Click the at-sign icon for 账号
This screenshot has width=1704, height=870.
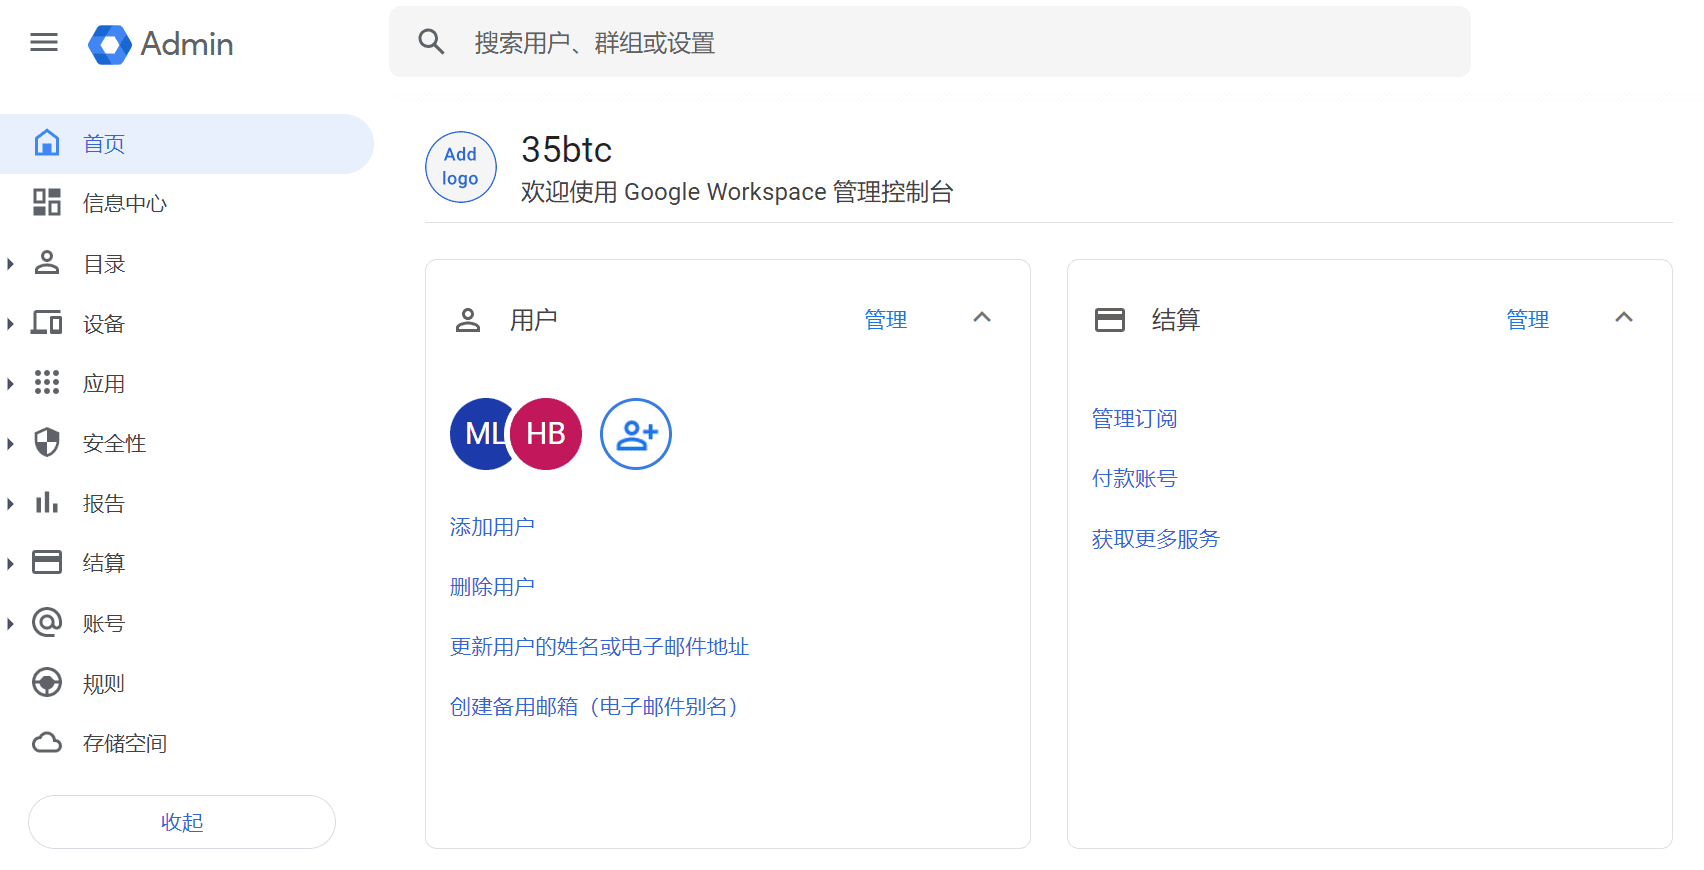(x=47, y=623)
